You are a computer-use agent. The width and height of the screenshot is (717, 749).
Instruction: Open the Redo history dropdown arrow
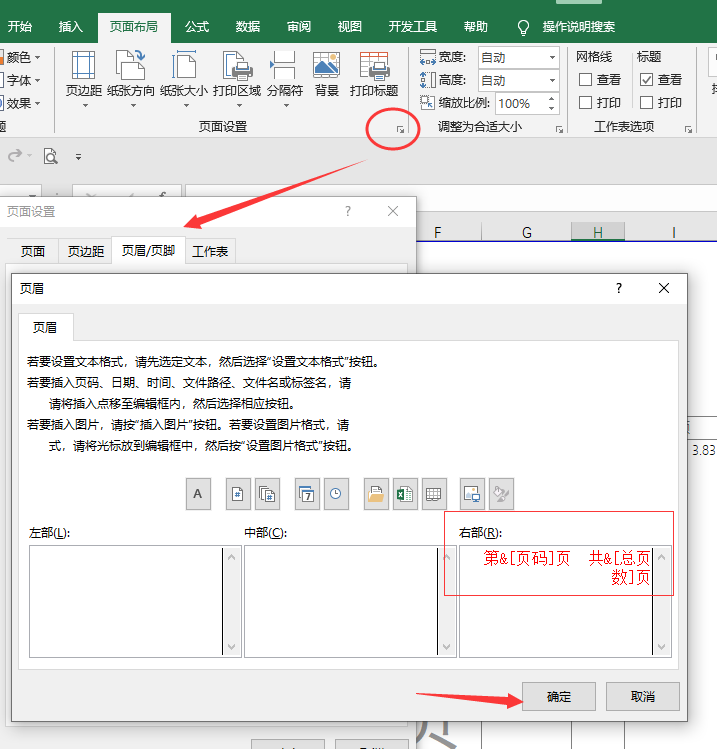(30, 156)
